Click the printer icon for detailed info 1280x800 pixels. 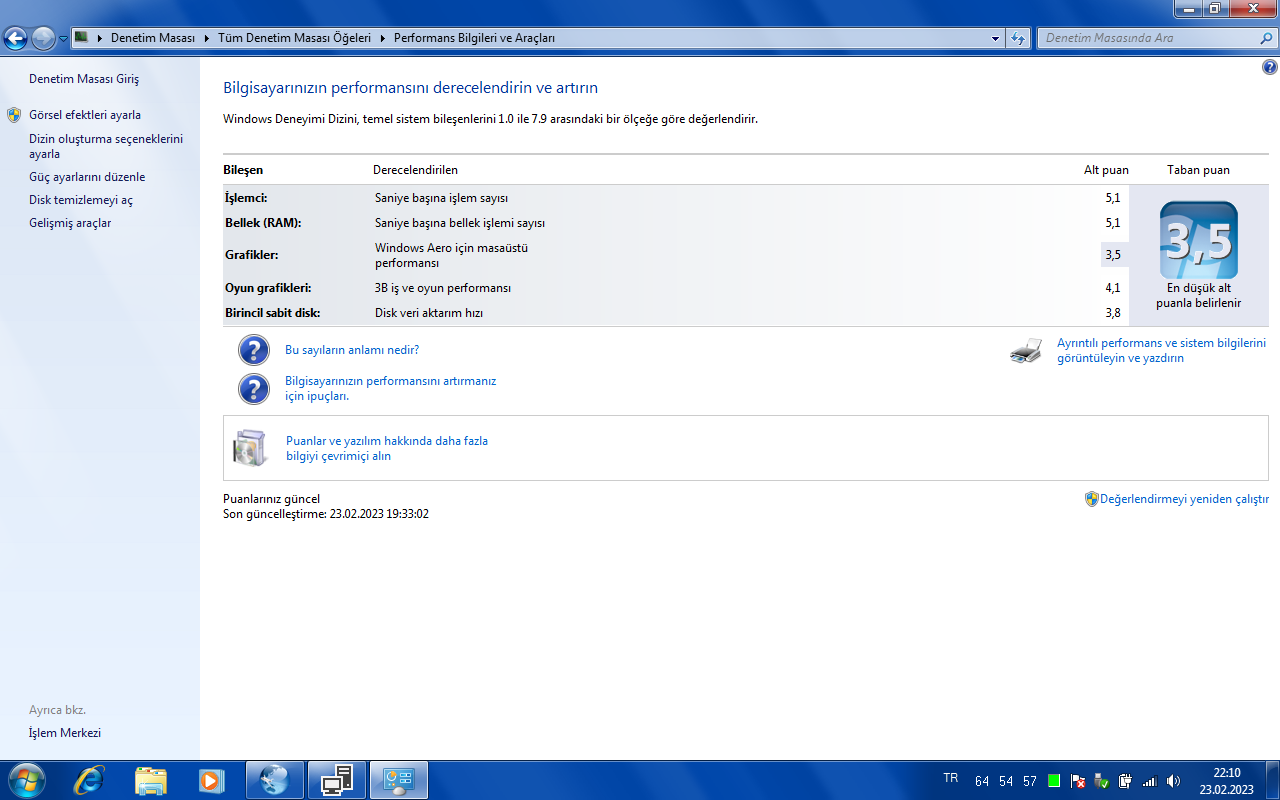pyautogui.click(x=1026, y=350)
